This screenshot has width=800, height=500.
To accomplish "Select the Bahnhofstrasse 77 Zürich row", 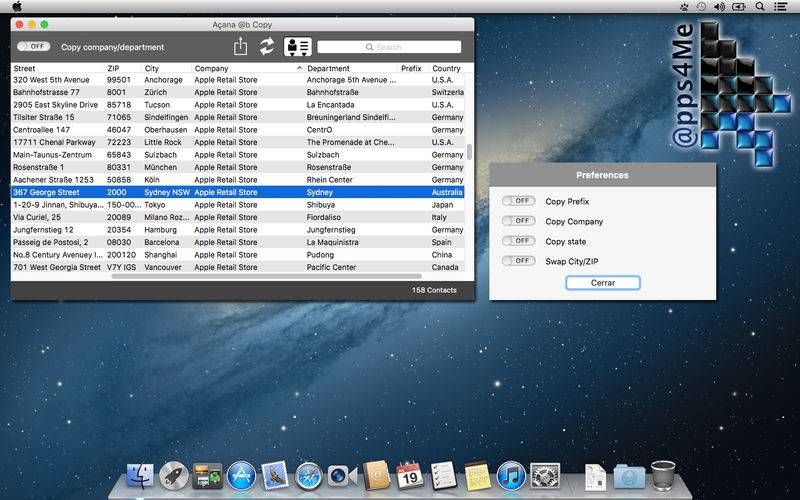I will pyautogui.click(x=238, y=92).
